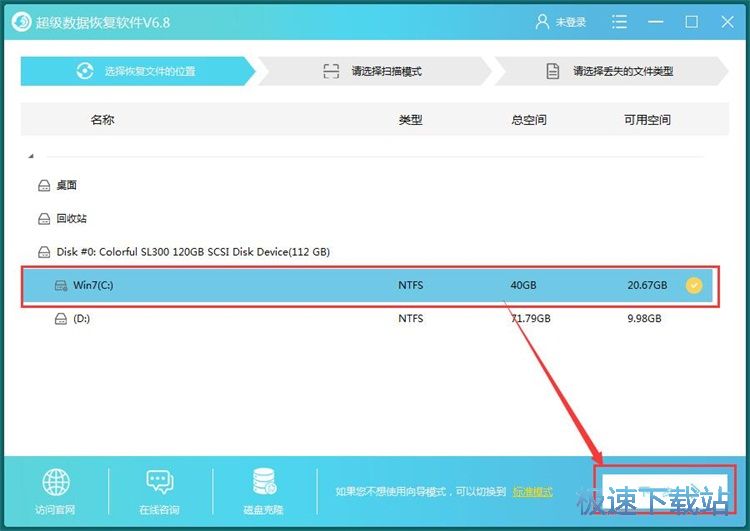Sort by 类型 column header

click(410, 120)
